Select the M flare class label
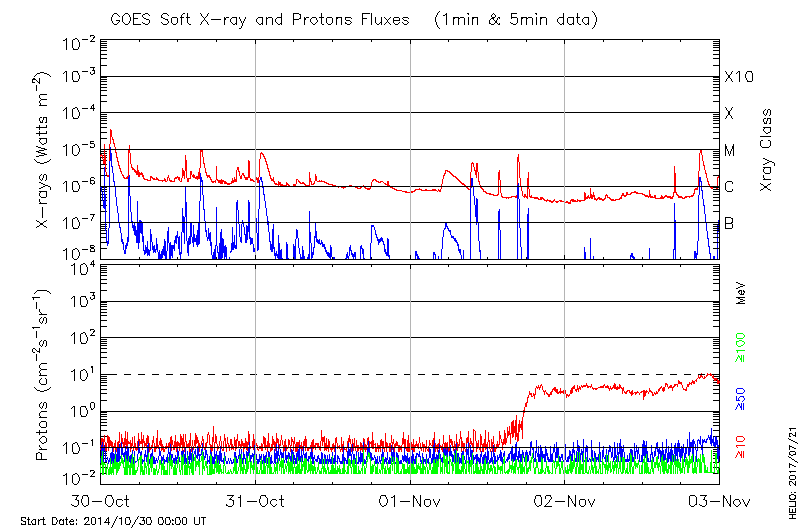The width and height of the screenshot is (800, 530). [730, 150]
